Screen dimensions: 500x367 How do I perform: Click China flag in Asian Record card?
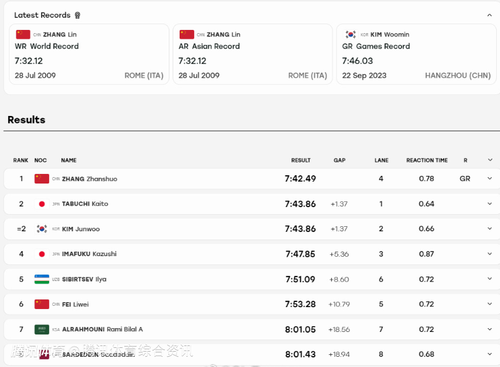187,34
